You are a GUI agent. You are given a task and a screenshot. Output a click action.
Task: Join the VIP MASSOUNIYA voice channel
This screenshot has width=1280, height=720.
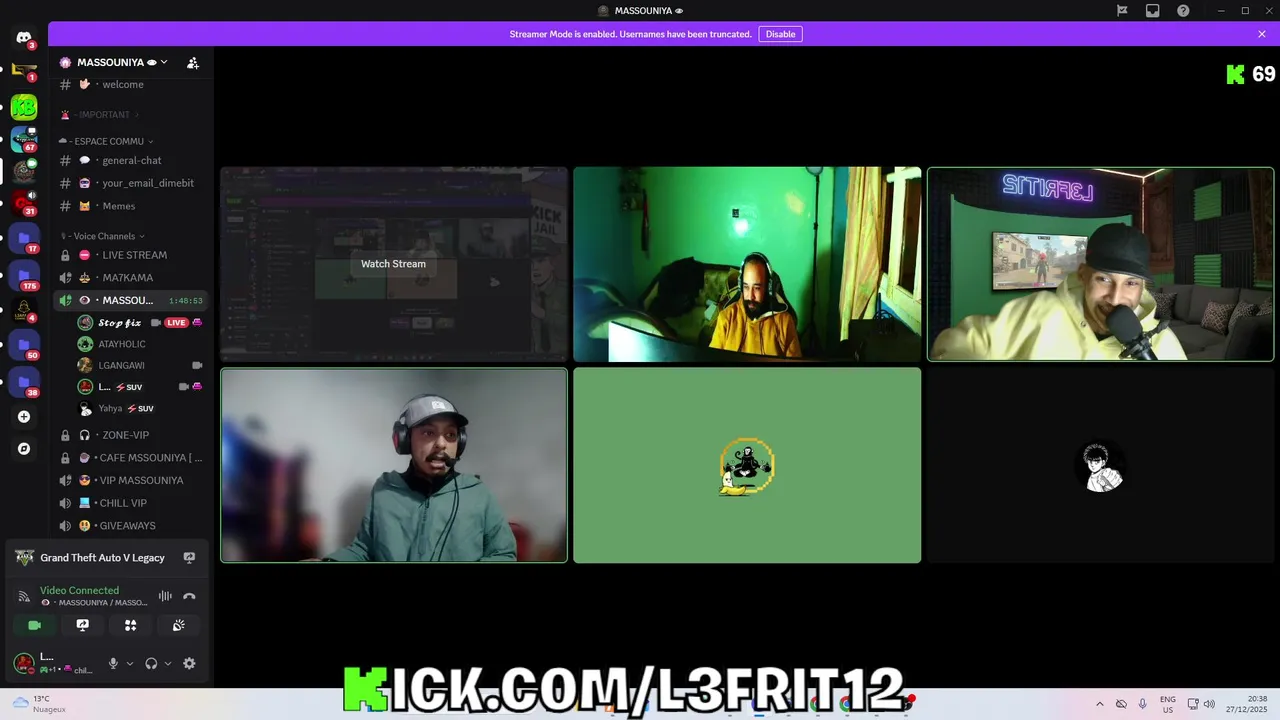click(130, 480)
